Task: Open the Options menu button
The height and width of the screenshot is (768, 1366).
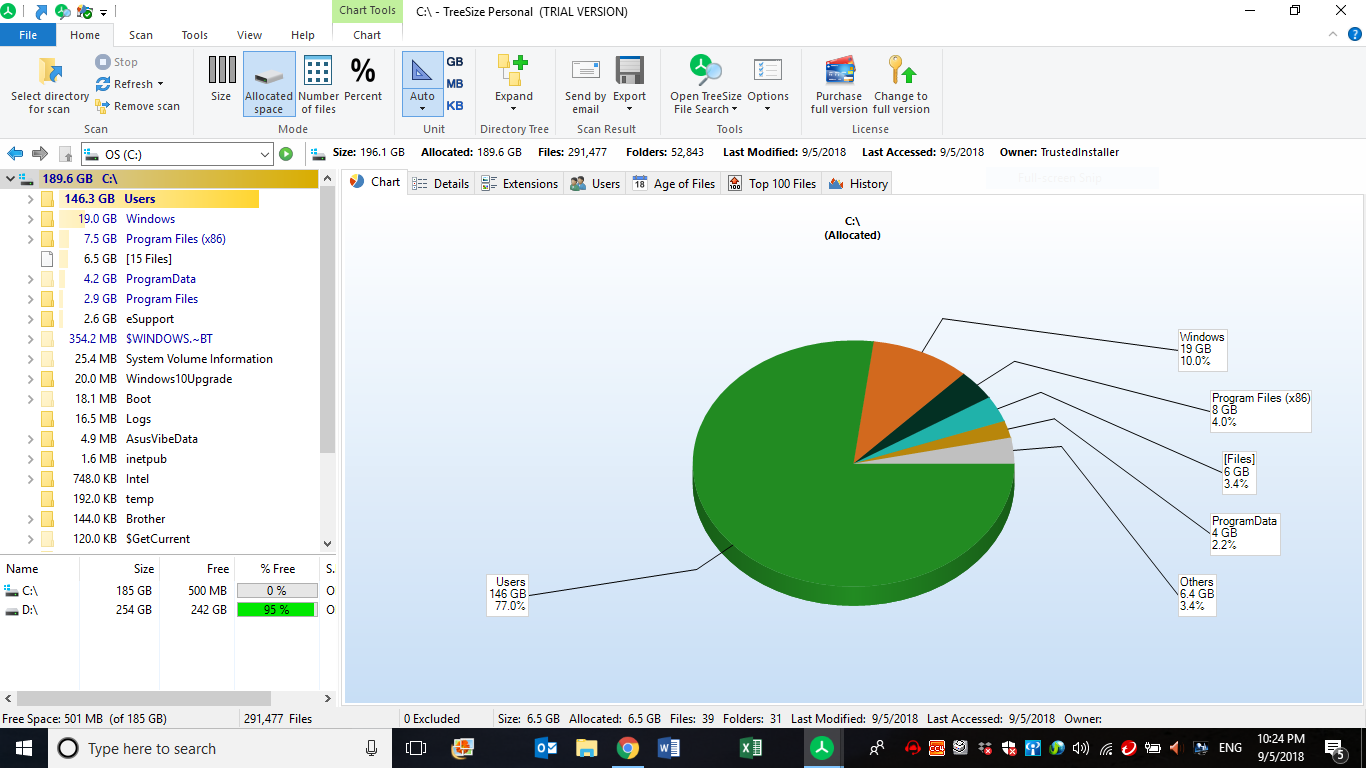Action: click(768, 84)
